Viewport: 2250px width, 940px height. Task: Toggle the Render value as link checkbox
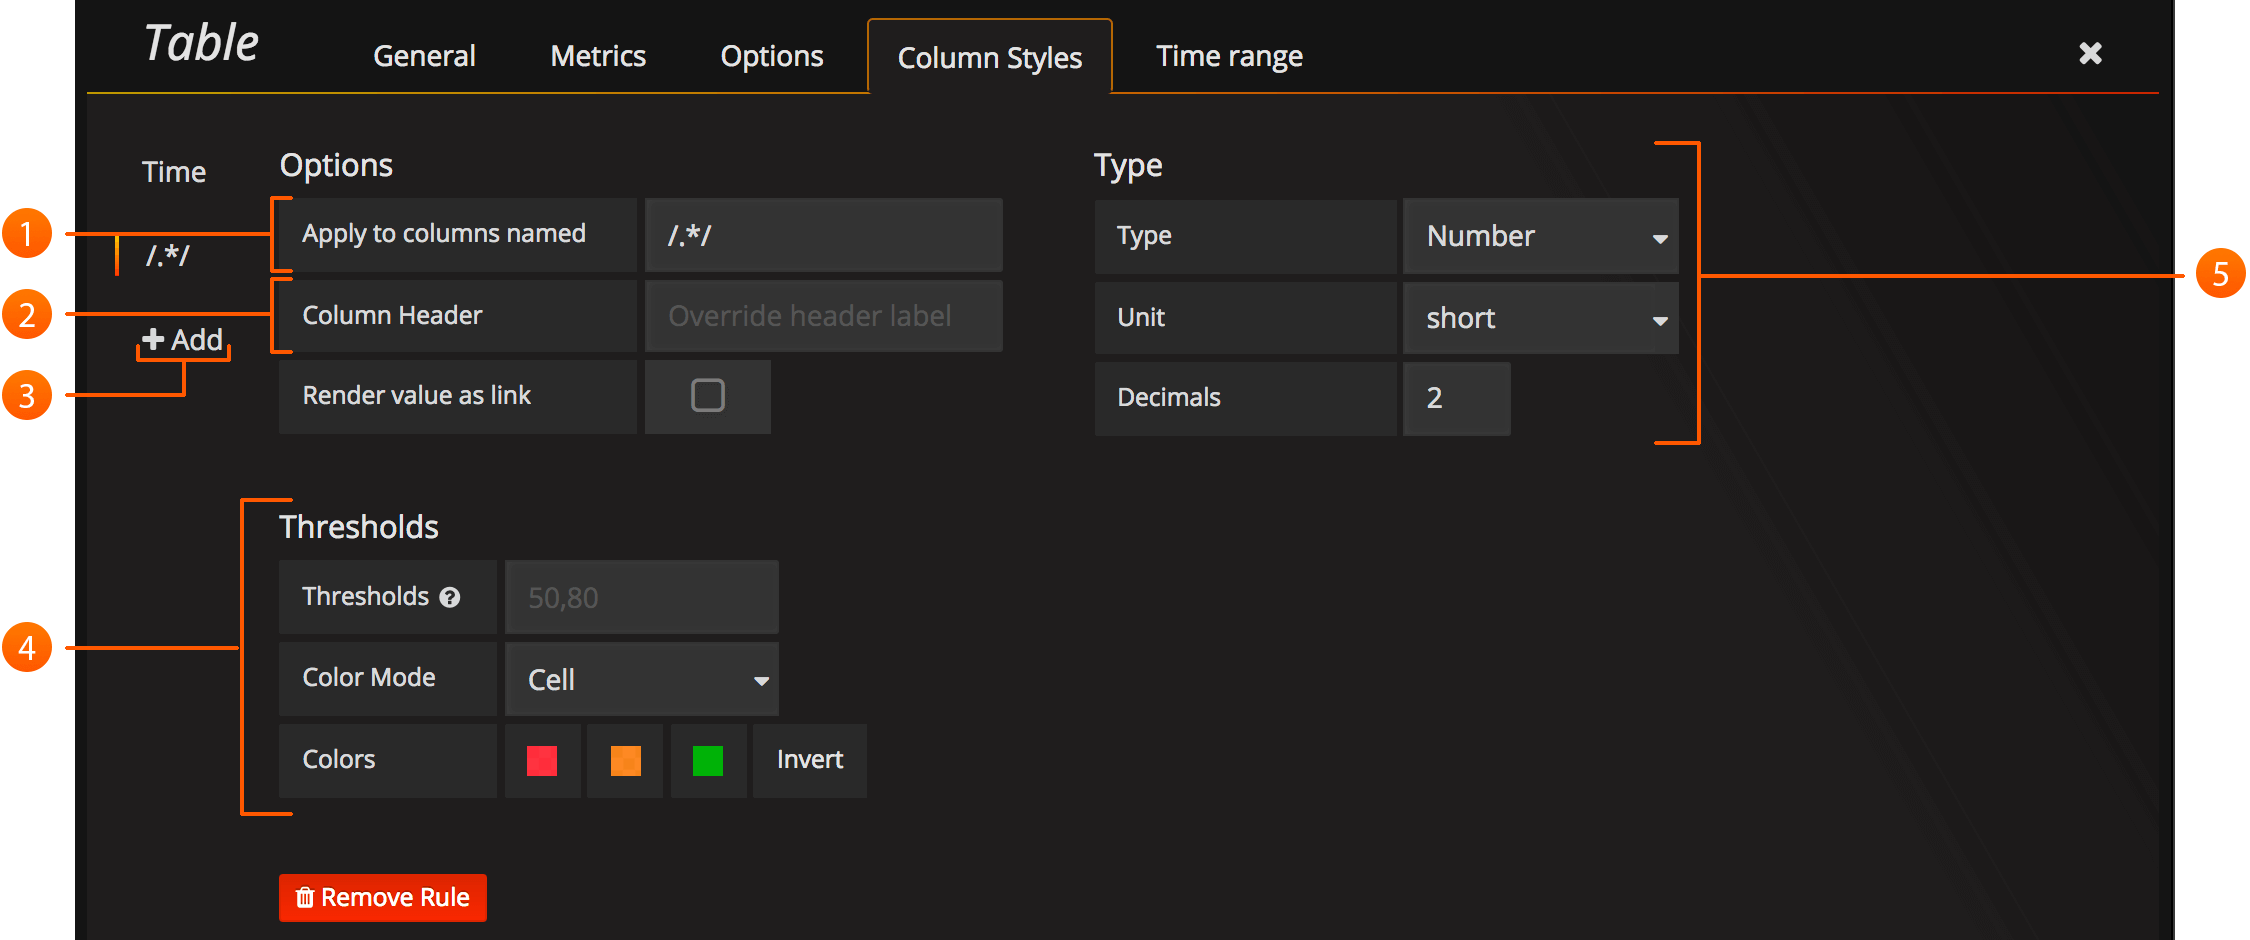[707, 396]
